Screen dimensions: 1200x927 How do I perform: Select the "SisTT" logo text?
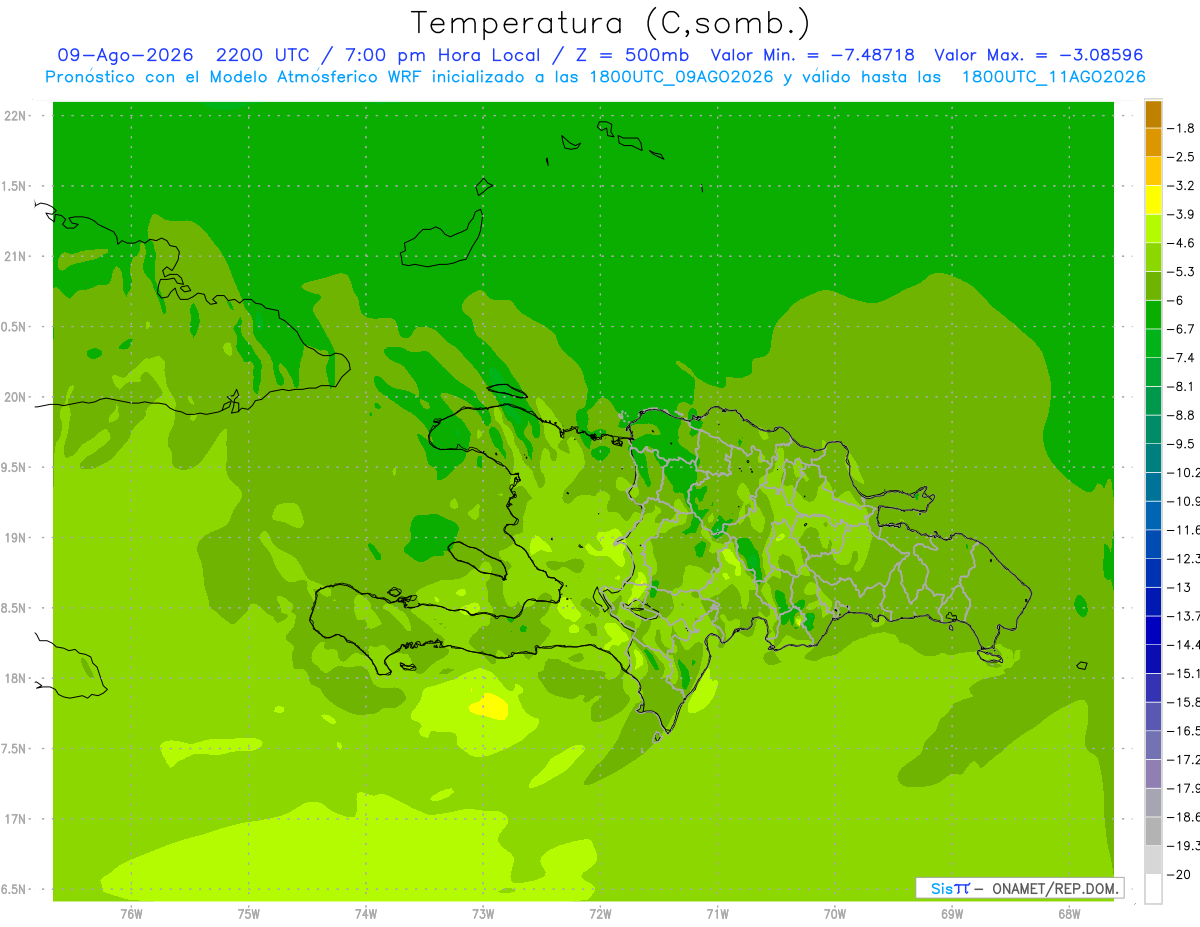click(x=950, y=888)
